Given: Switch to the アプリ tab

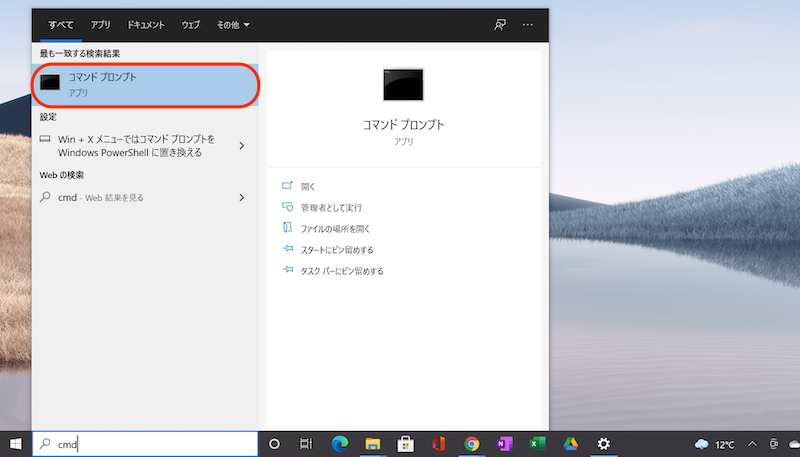Looking at the screenshot, I should point(101,23).
